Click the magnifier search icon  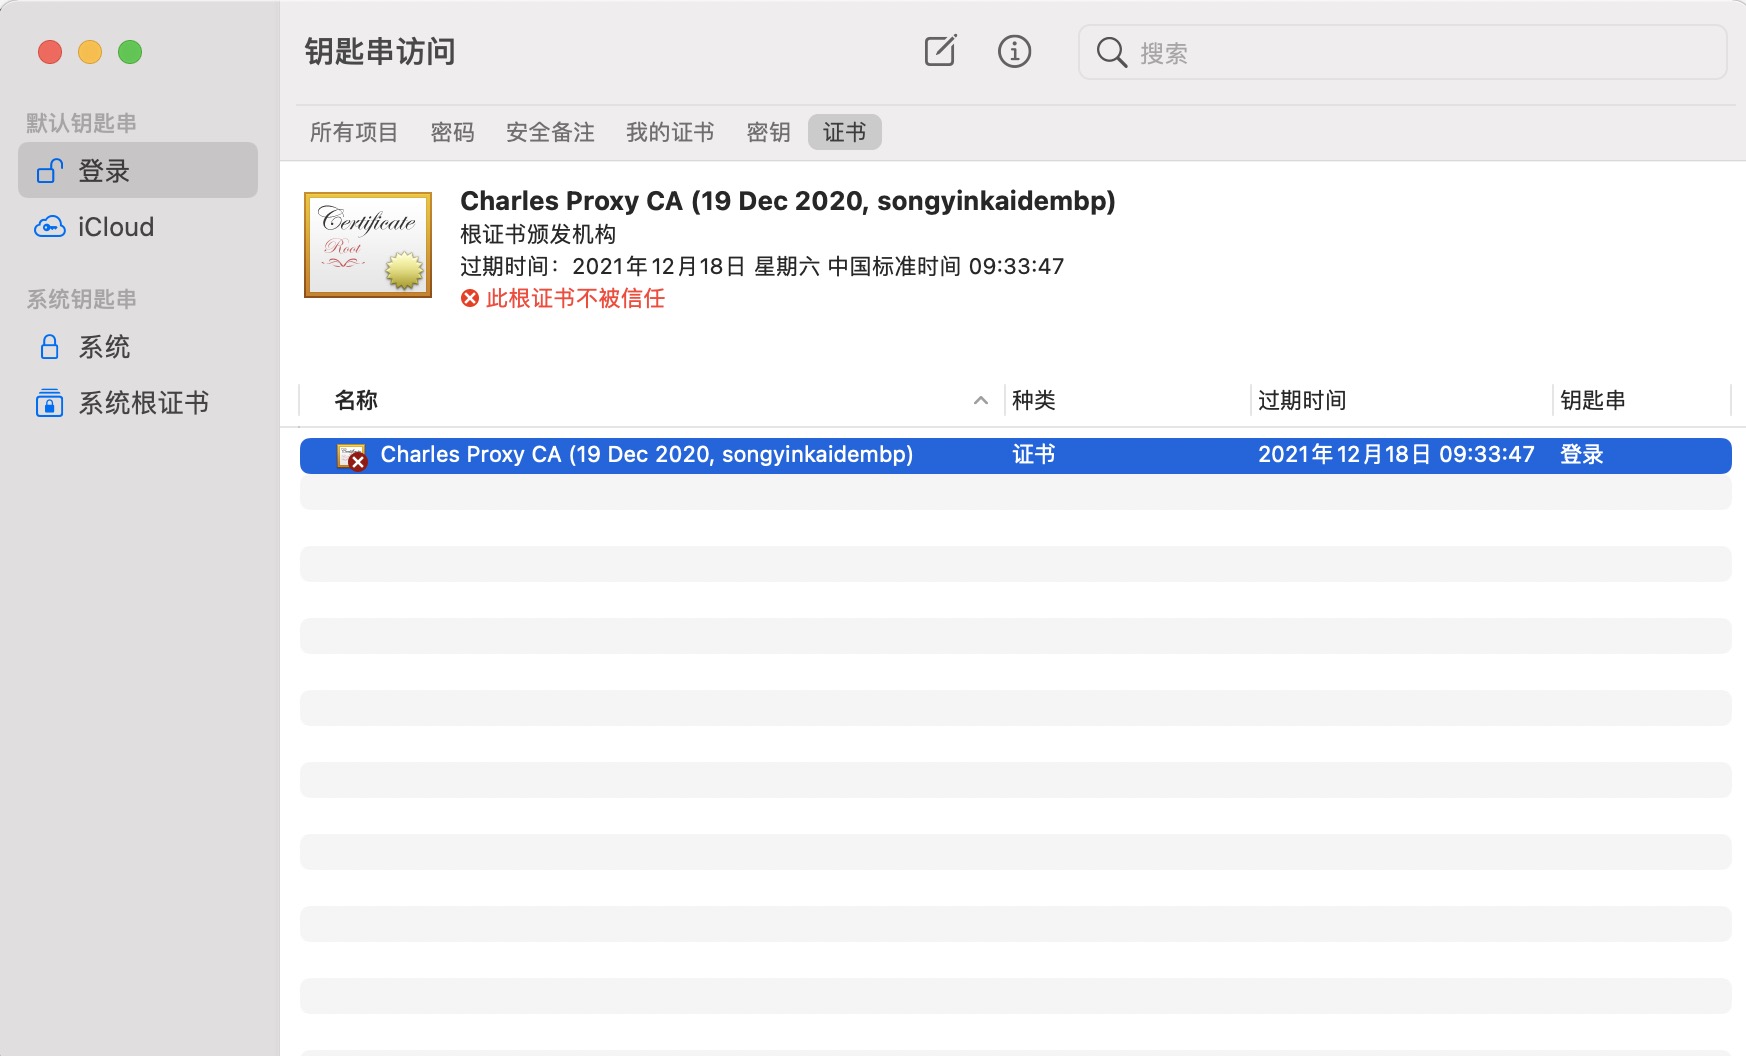[x=1111, y=52]
